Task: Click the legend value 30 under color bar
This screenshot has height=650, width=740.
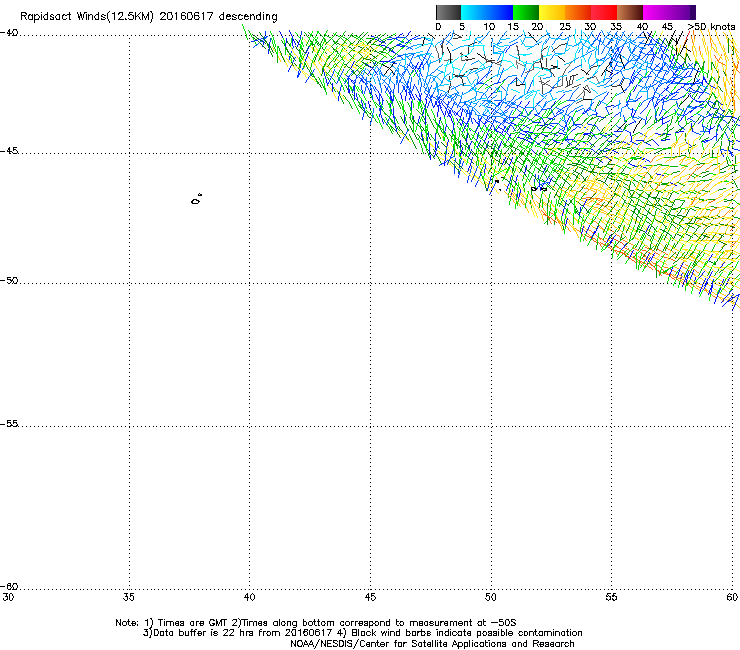Action: click(590, 27)
